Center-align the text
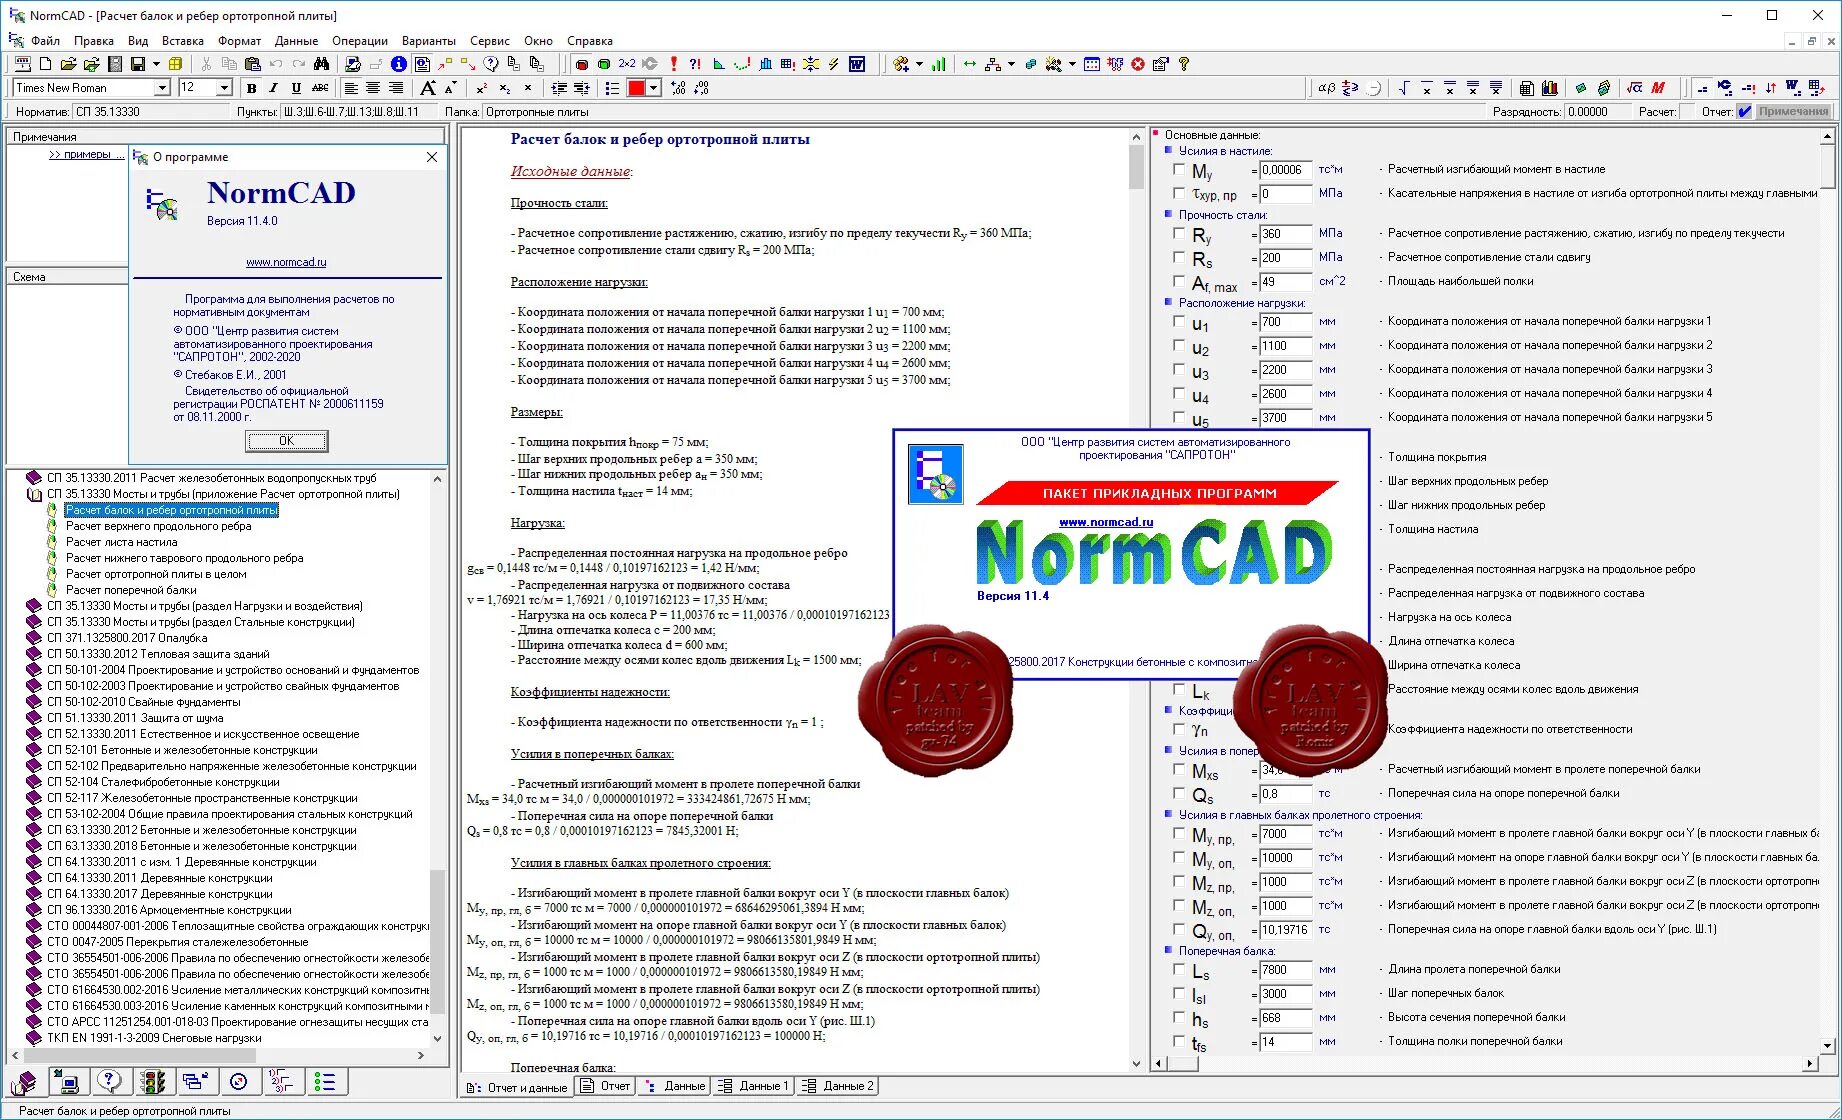Viewport: 1842px width, 1120px height. (373, 88)
